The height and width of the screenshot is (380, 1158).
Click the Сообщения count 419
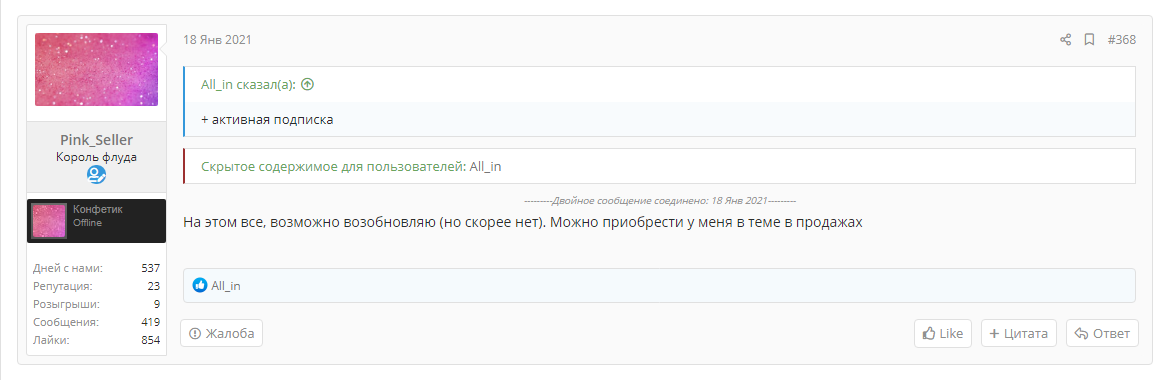[x=151, y=322]
